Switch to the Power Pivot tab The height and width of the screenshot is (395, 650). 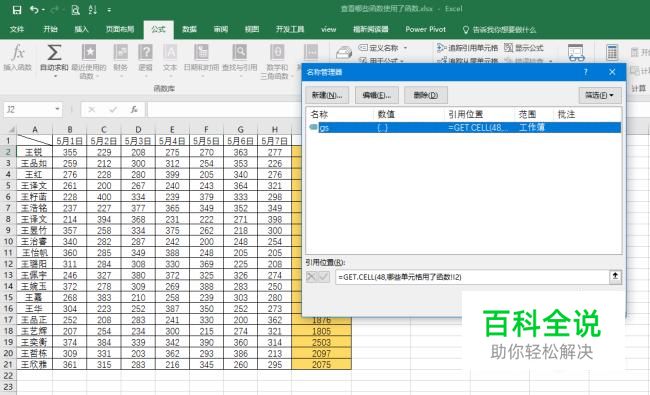(425, 29)
